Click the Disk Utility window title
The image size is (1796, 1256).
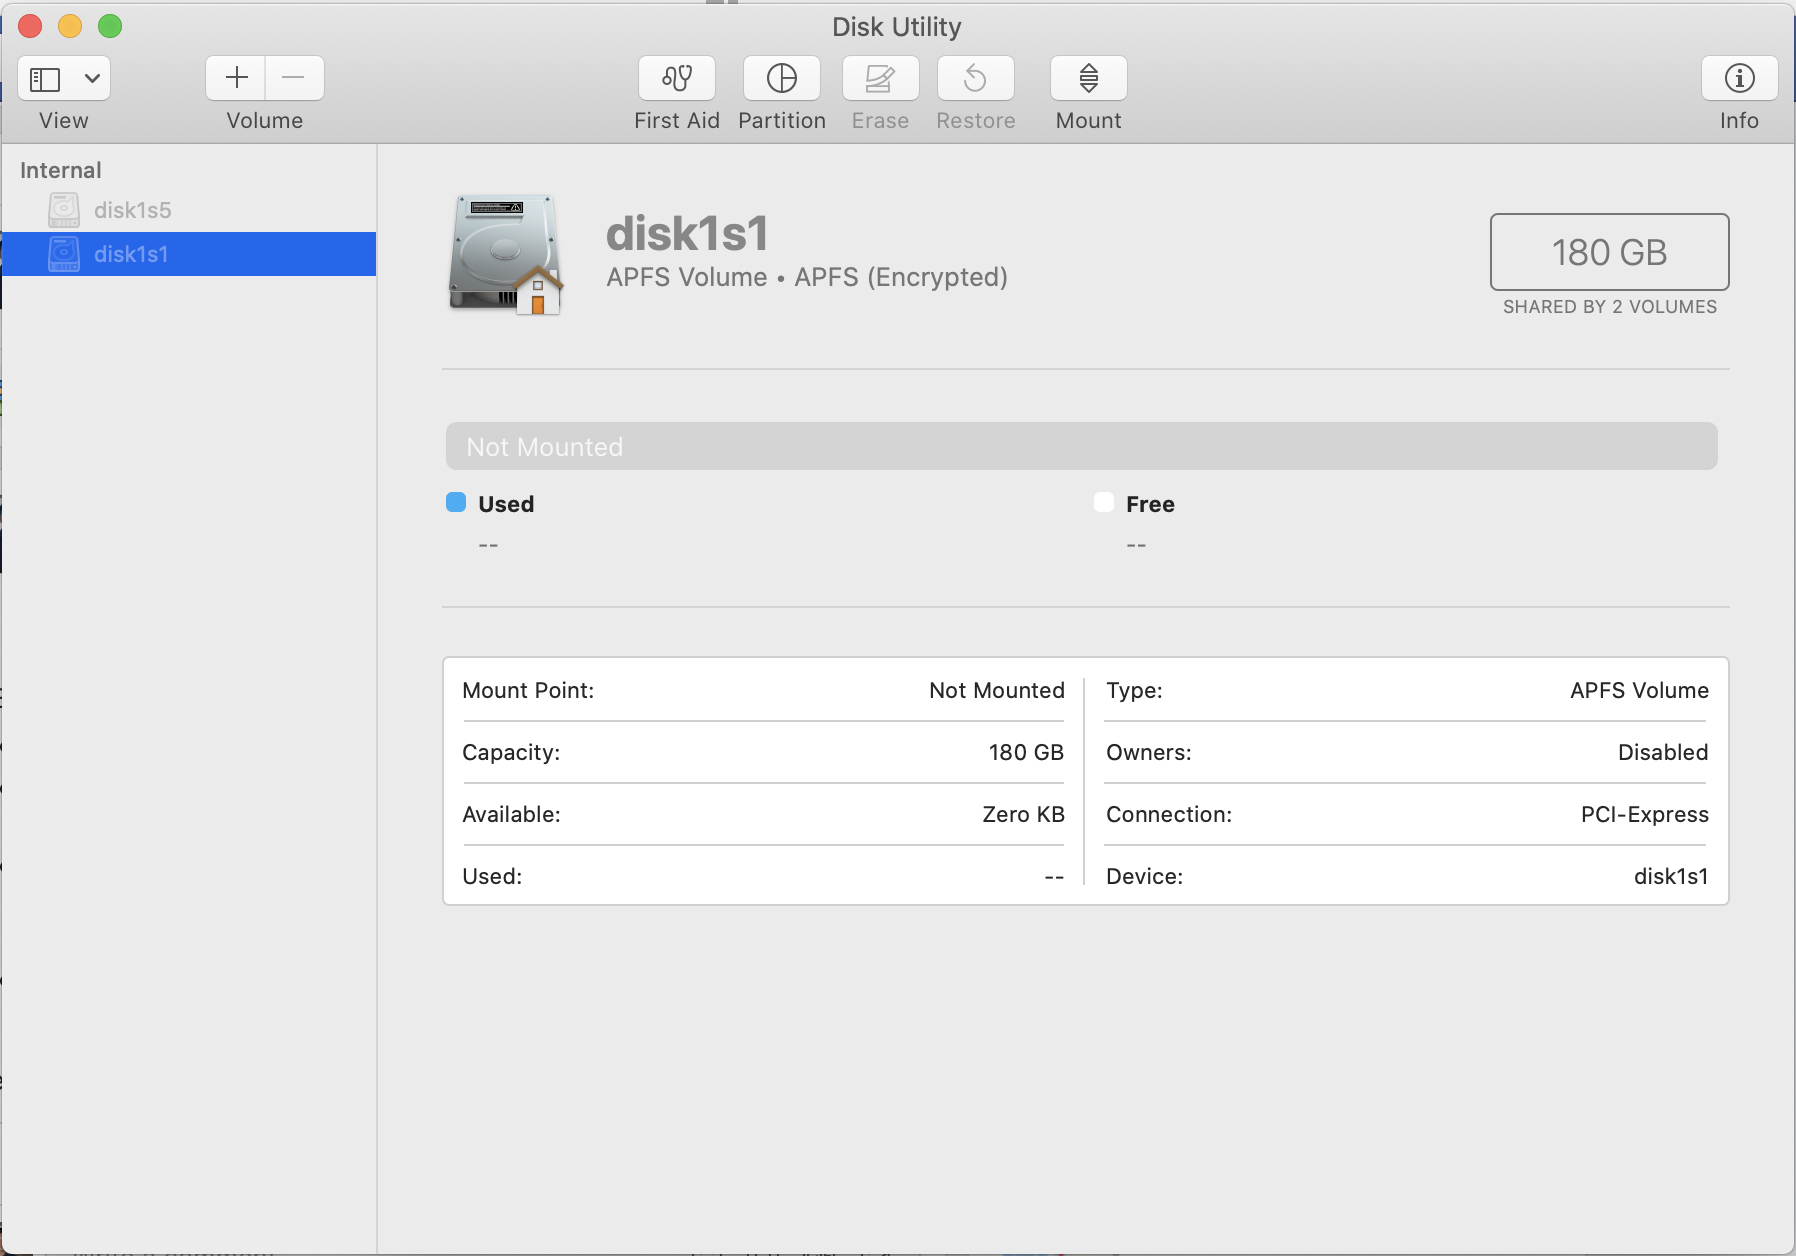pyautogui.click(x=897, y=27)
